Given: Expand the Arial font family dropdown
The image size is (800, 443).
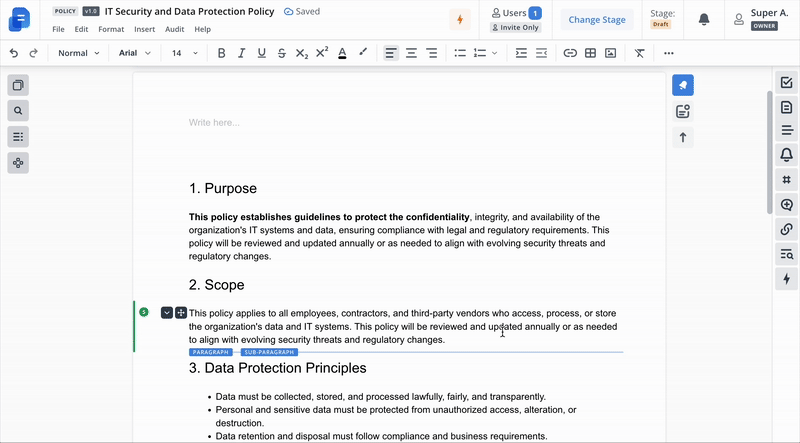Looking at the screenshot, I should pos(135,53).
